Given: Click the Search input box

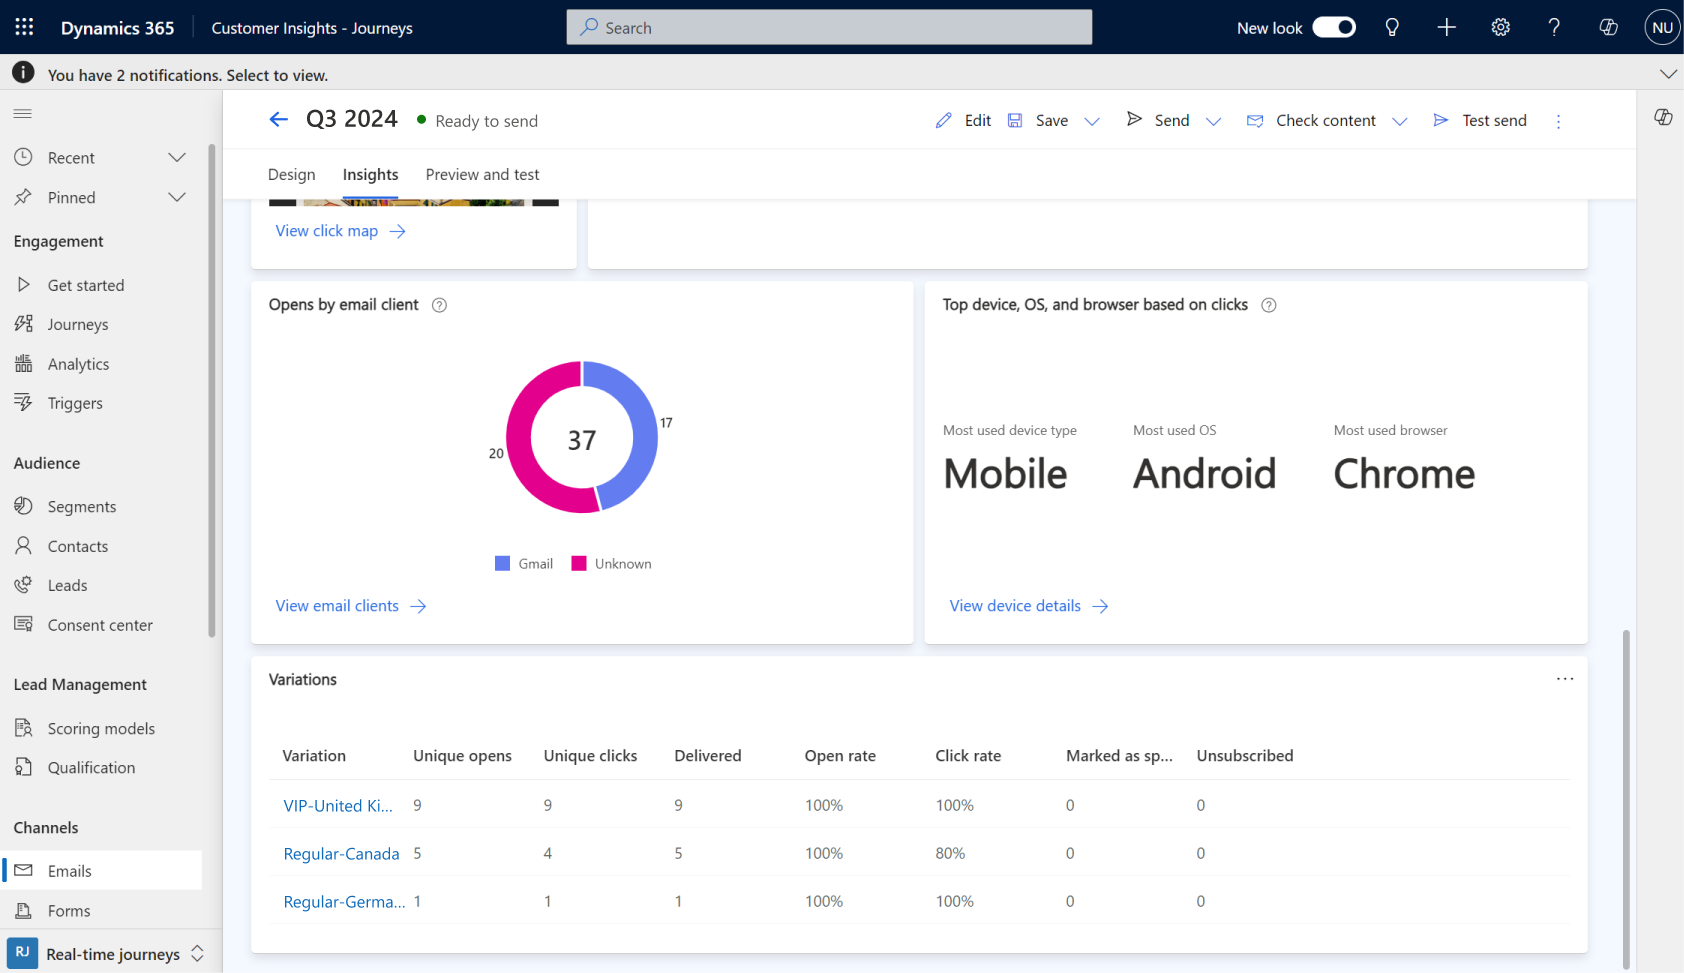Looking at the screenshot, I should (x=829, y=27).
